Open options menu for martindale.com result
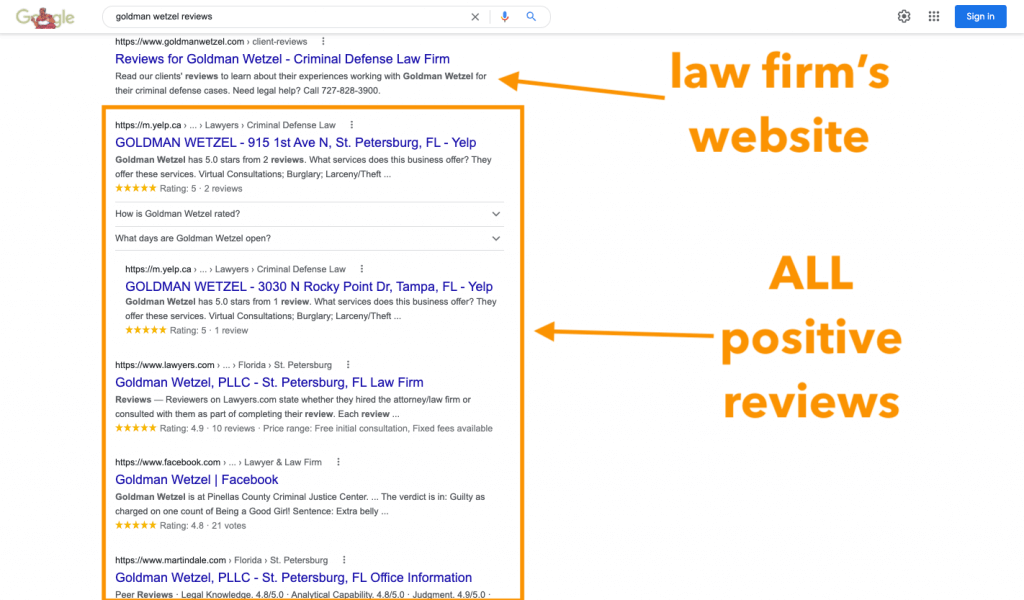1024x600 pixels. coord(344,560)
